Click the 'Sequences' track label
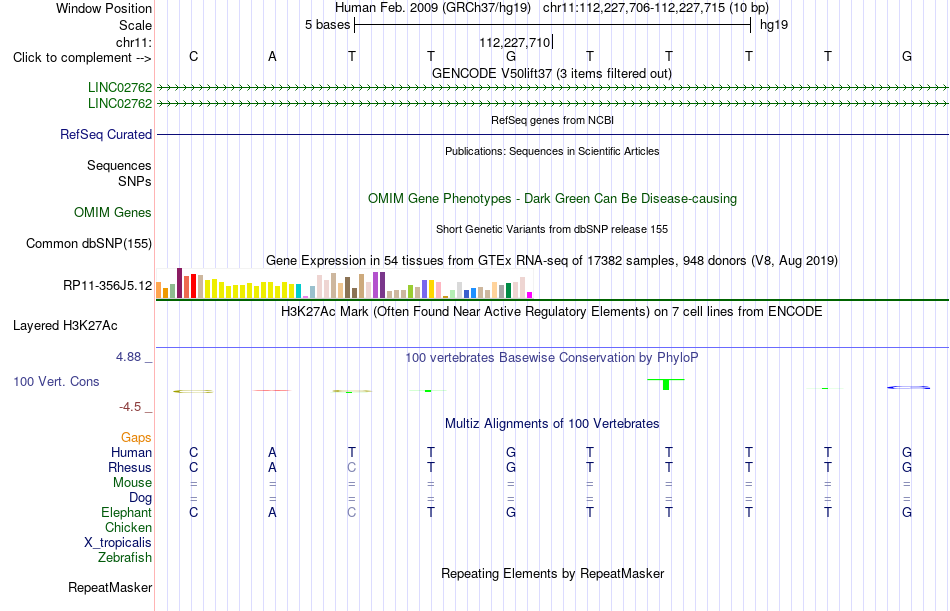 click(x=119, y=165)
